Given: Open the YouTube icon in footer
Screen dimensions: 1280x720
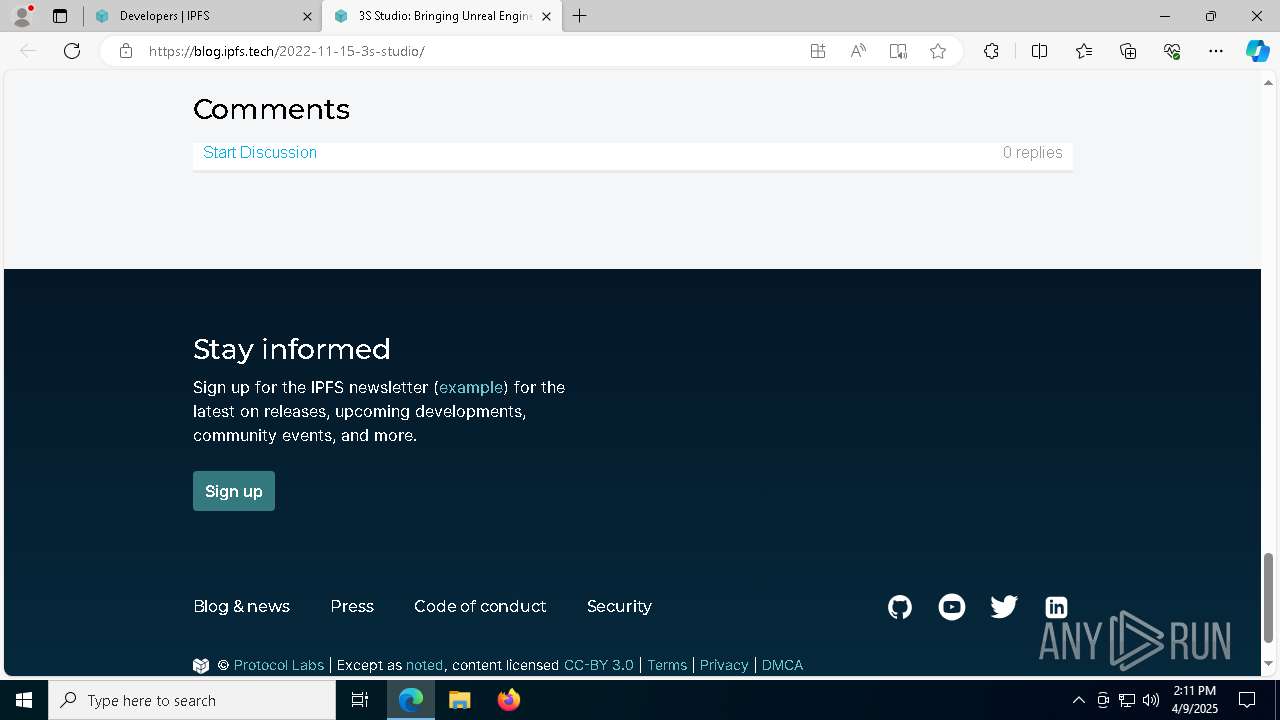Looking at the screenshot, I should 952,607.
